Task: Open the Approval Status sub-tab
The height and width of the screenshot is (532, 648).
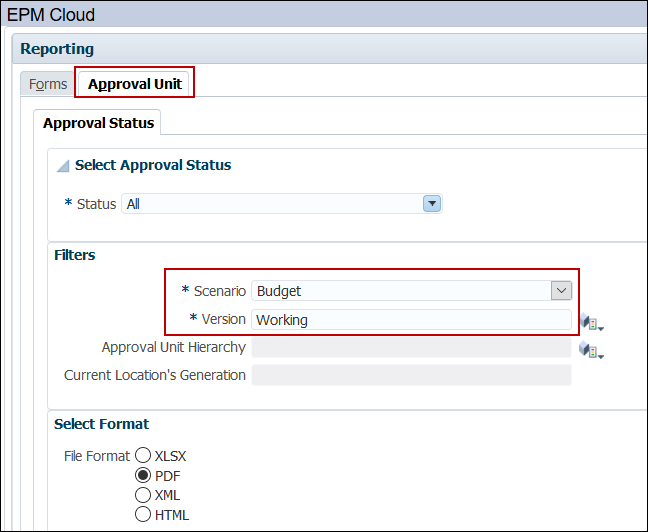Action: [98, 123]
